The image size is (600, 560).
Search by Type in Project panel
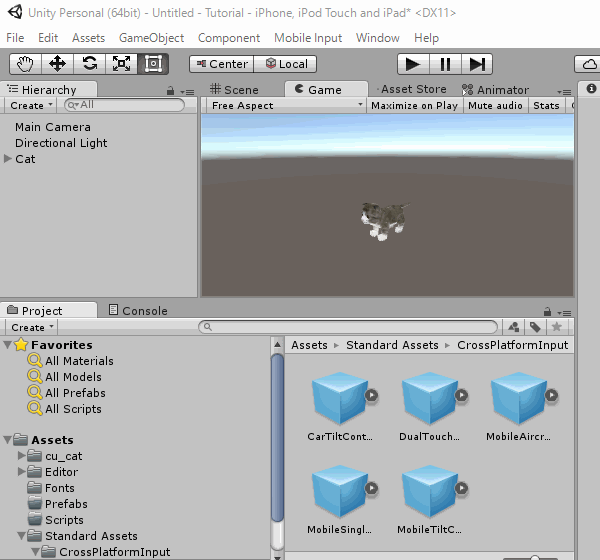[x=514, y=327]
